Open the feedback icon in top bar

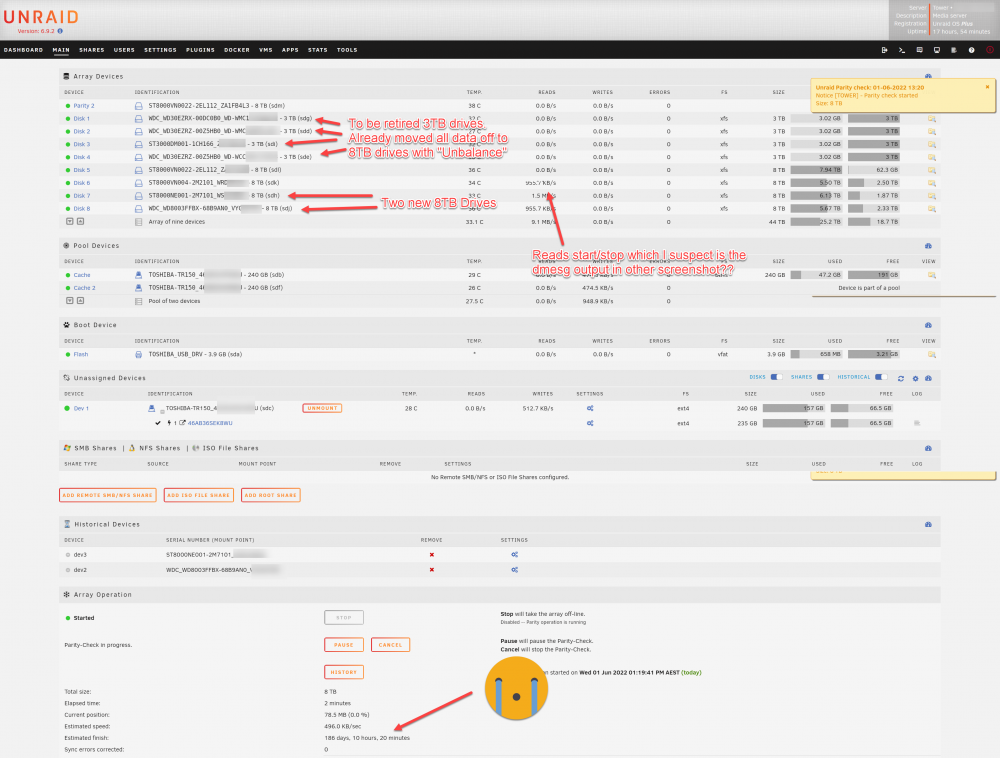(x=920, y=50)
